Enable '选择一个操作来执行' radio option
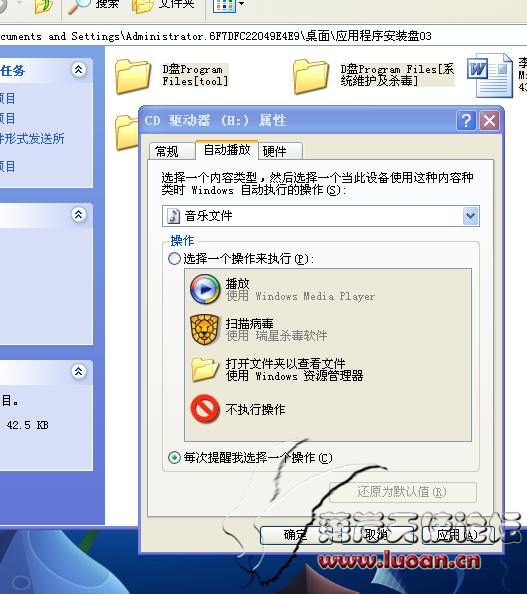527x594 pixels. point(174,259)
